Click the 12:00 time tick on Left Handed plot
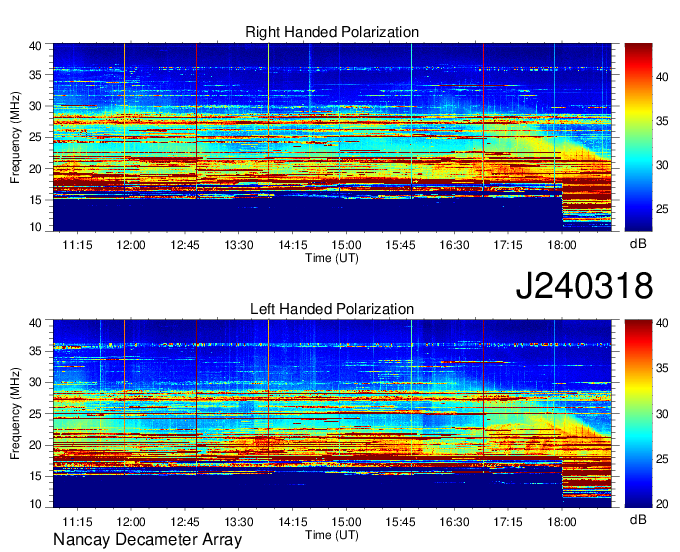The height and width of the screenshot is (552, 680). coord(131,522)
